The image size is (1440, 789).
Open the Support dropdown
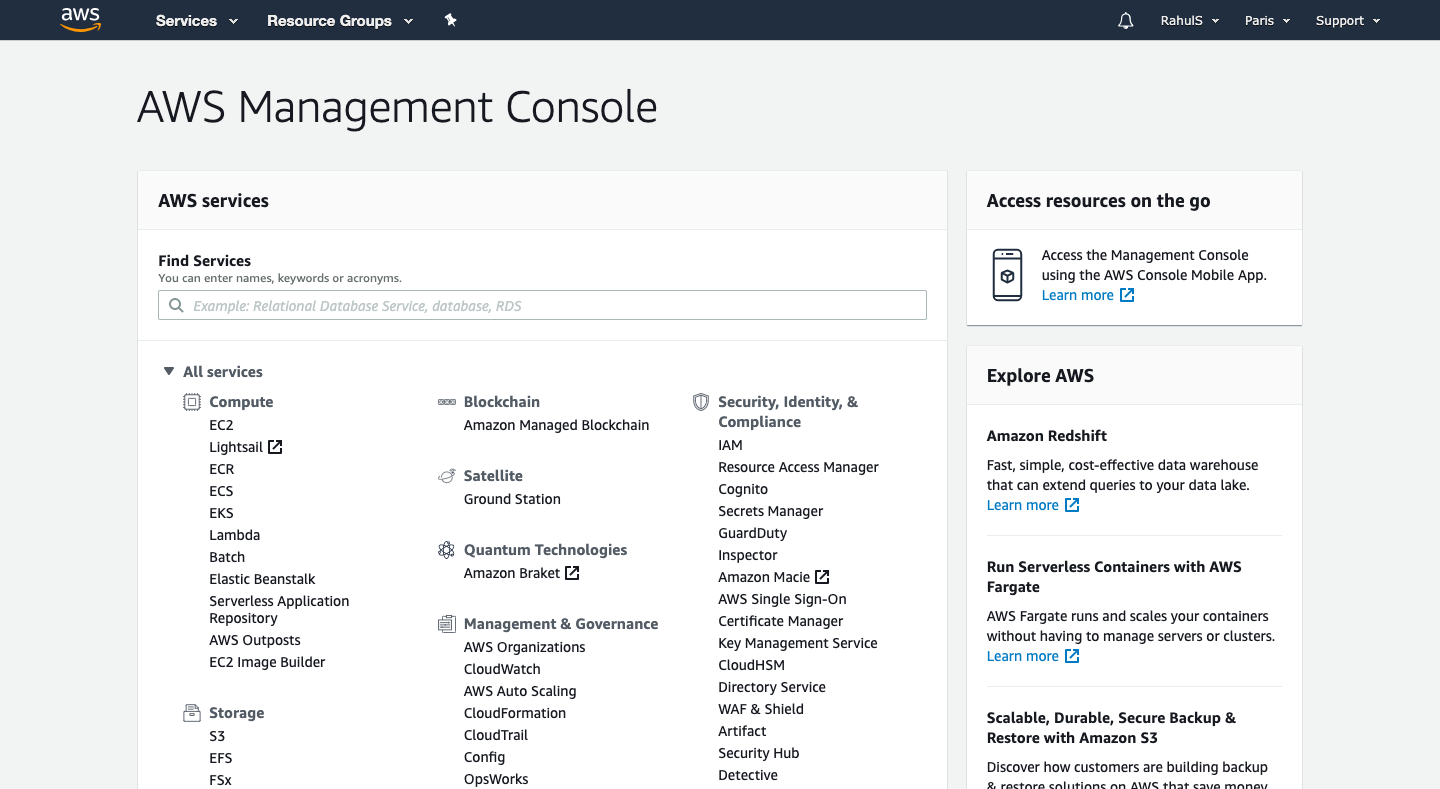click(1347, 20)
